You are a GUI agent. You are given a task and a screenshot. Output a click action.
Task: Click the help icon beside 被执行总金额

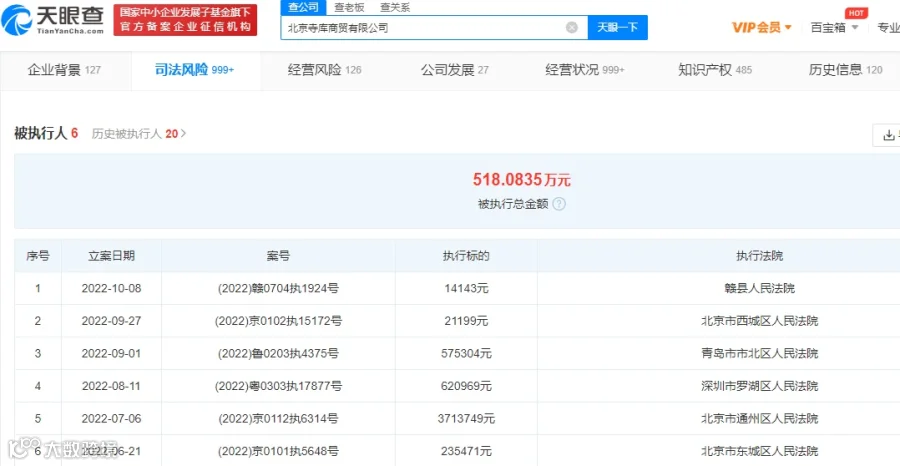coord(559,204)
